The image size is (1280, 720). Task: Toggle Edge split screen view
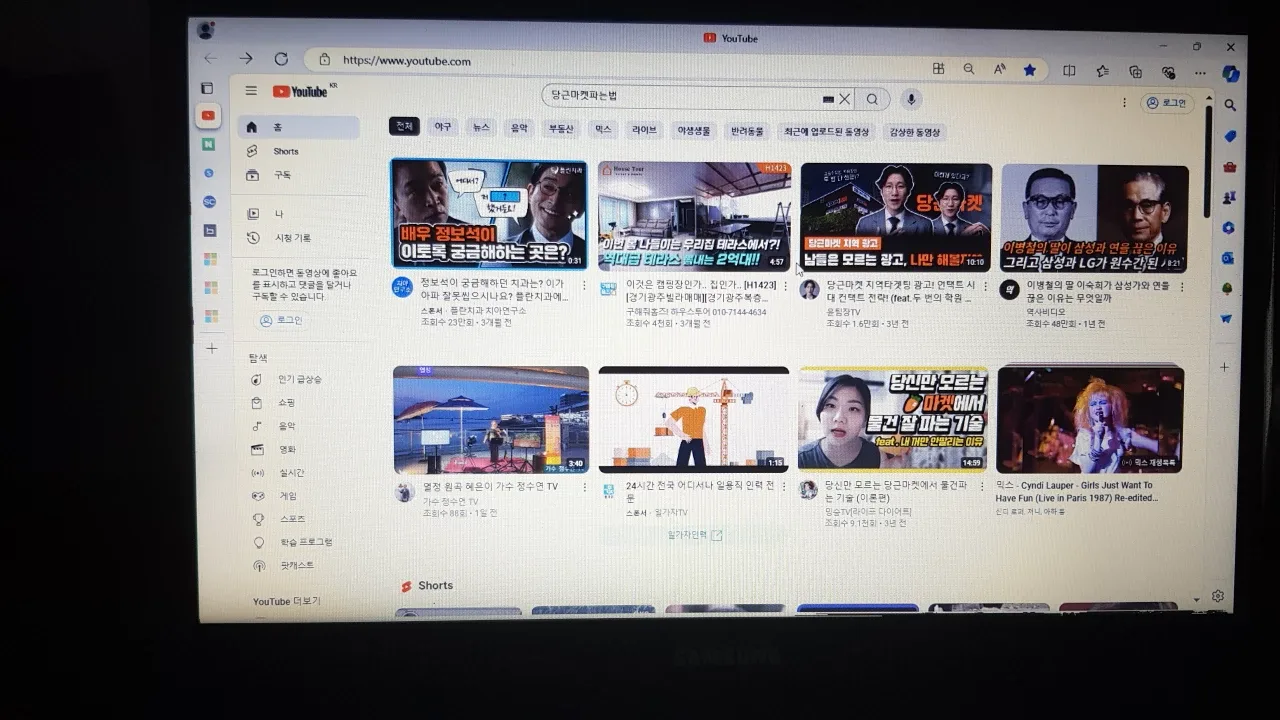(1069, 70)
